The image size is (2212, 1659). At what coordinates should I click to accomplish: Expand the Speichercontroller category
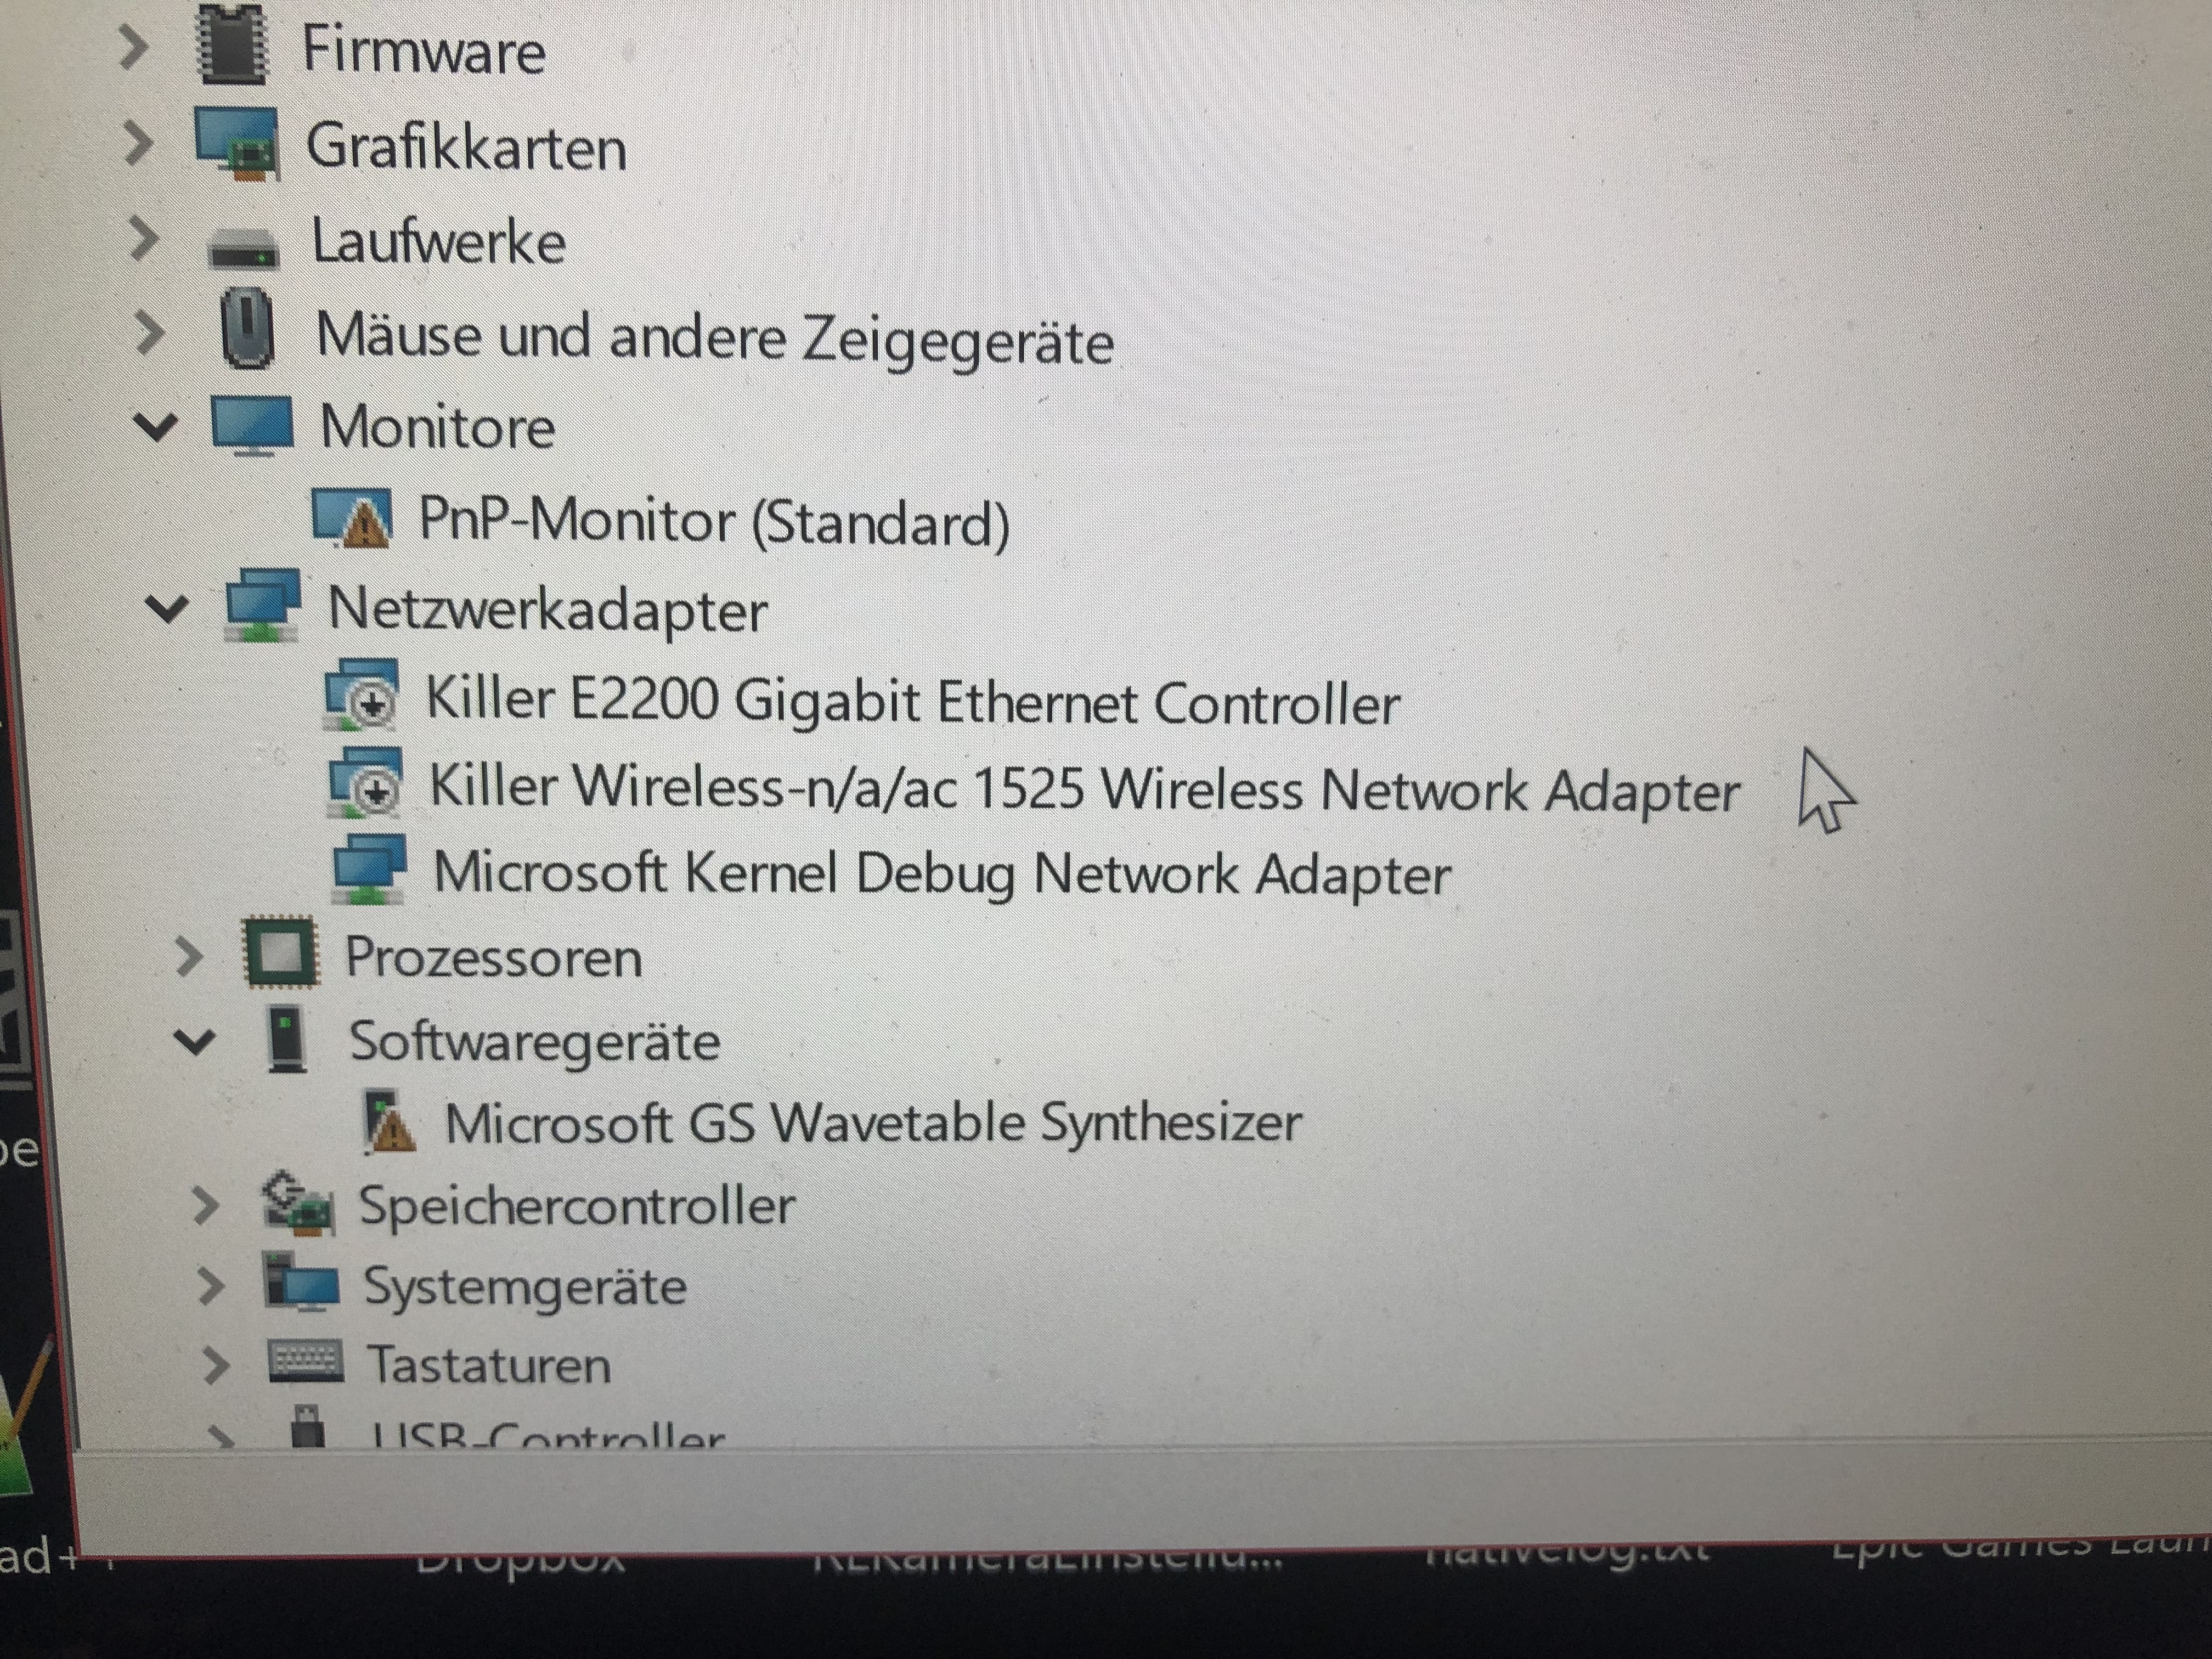point(205,1205)
